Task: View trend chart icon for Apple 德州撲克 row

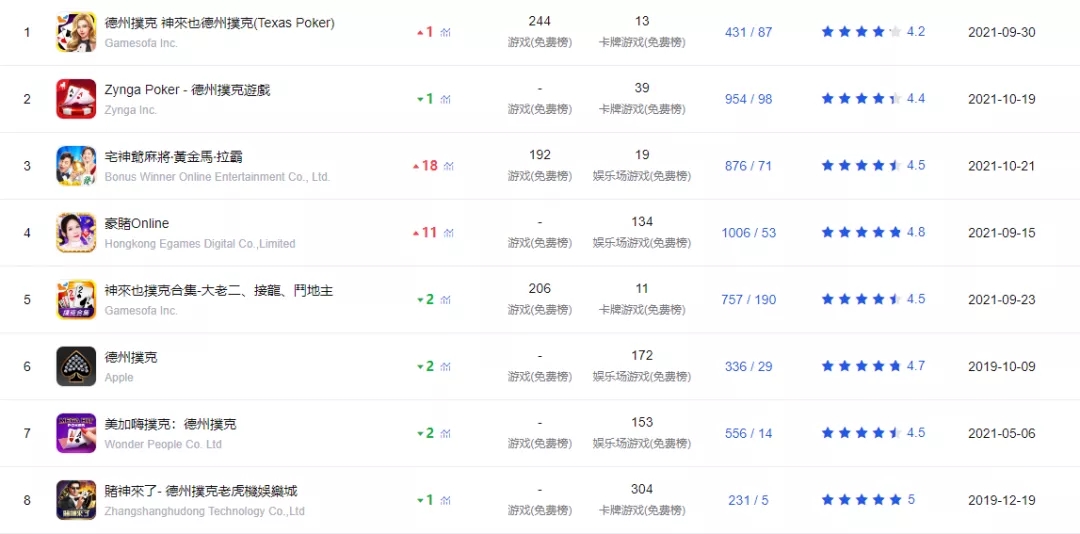Action: [x=445, y=367]
